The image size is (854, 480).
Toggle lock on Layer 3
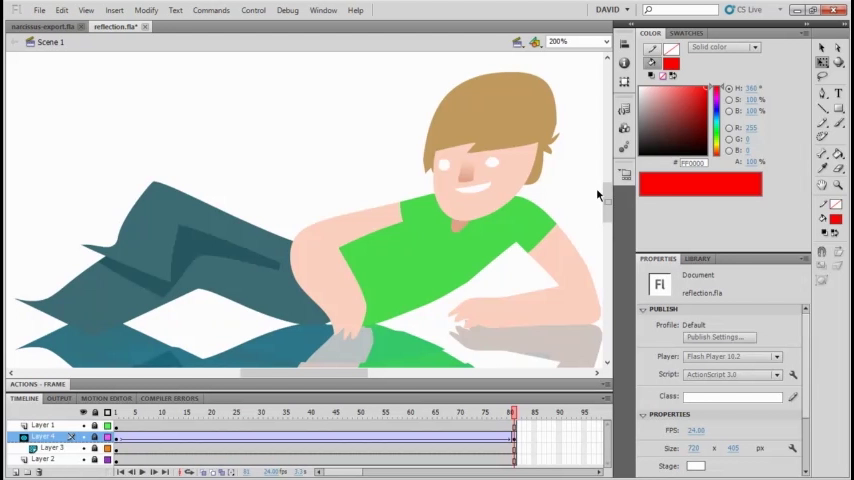(95, 448)
